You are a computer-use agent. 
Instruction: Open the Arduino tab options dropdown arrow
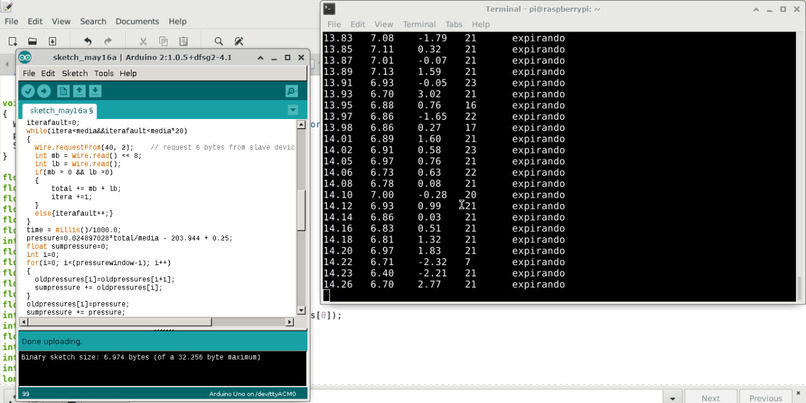click(x=292, y=110)
